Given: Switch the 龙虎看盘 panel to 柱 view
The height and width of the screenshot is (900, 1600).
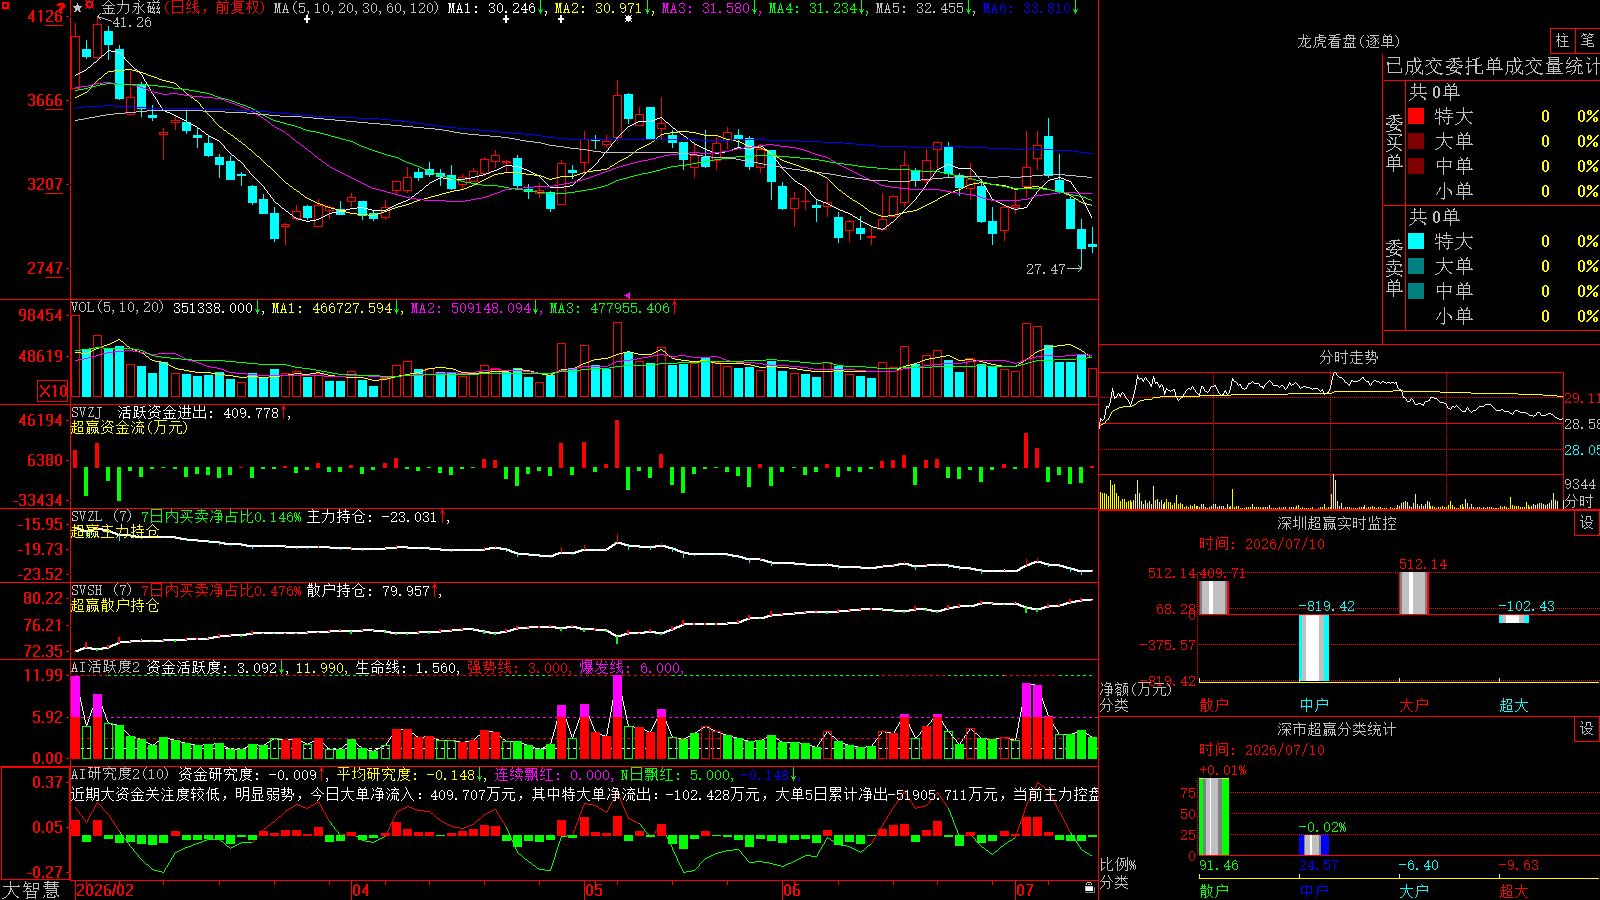Looking at the screenshot, I should (x=1562, y=40).
